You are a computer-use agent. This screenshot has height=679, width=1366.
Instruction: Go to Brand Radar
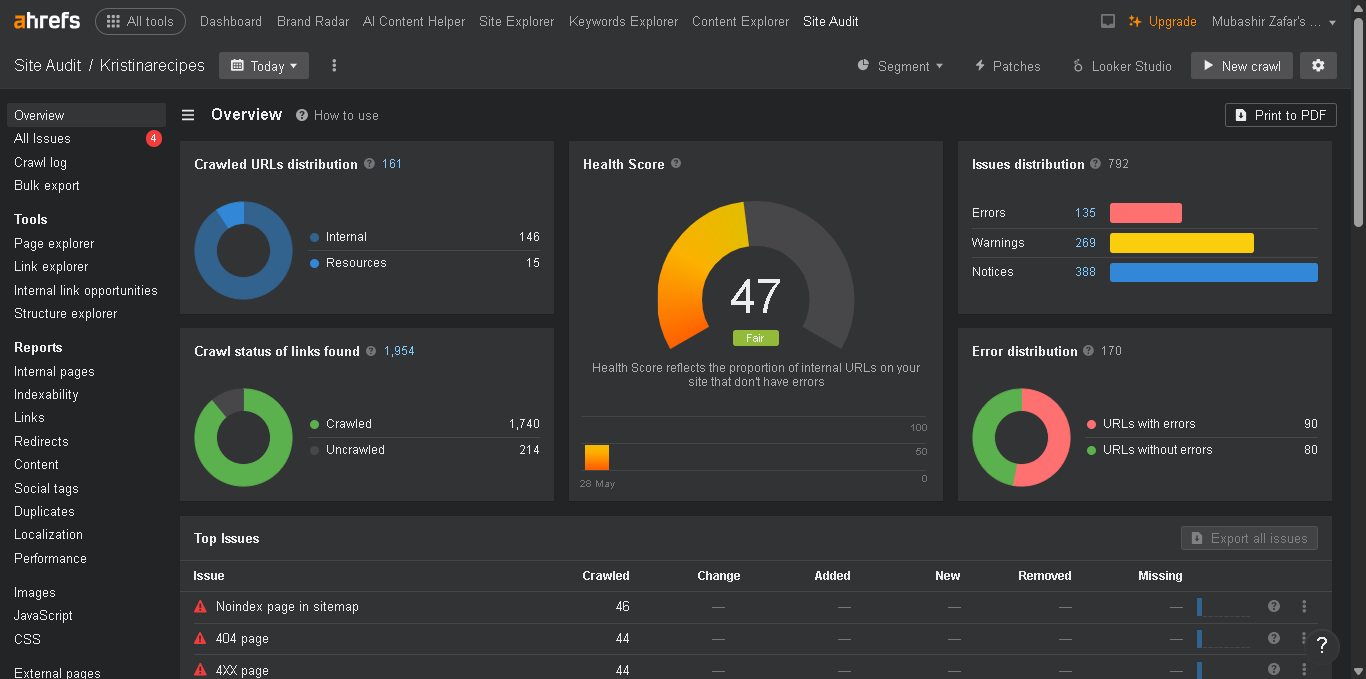click(312, 21)
